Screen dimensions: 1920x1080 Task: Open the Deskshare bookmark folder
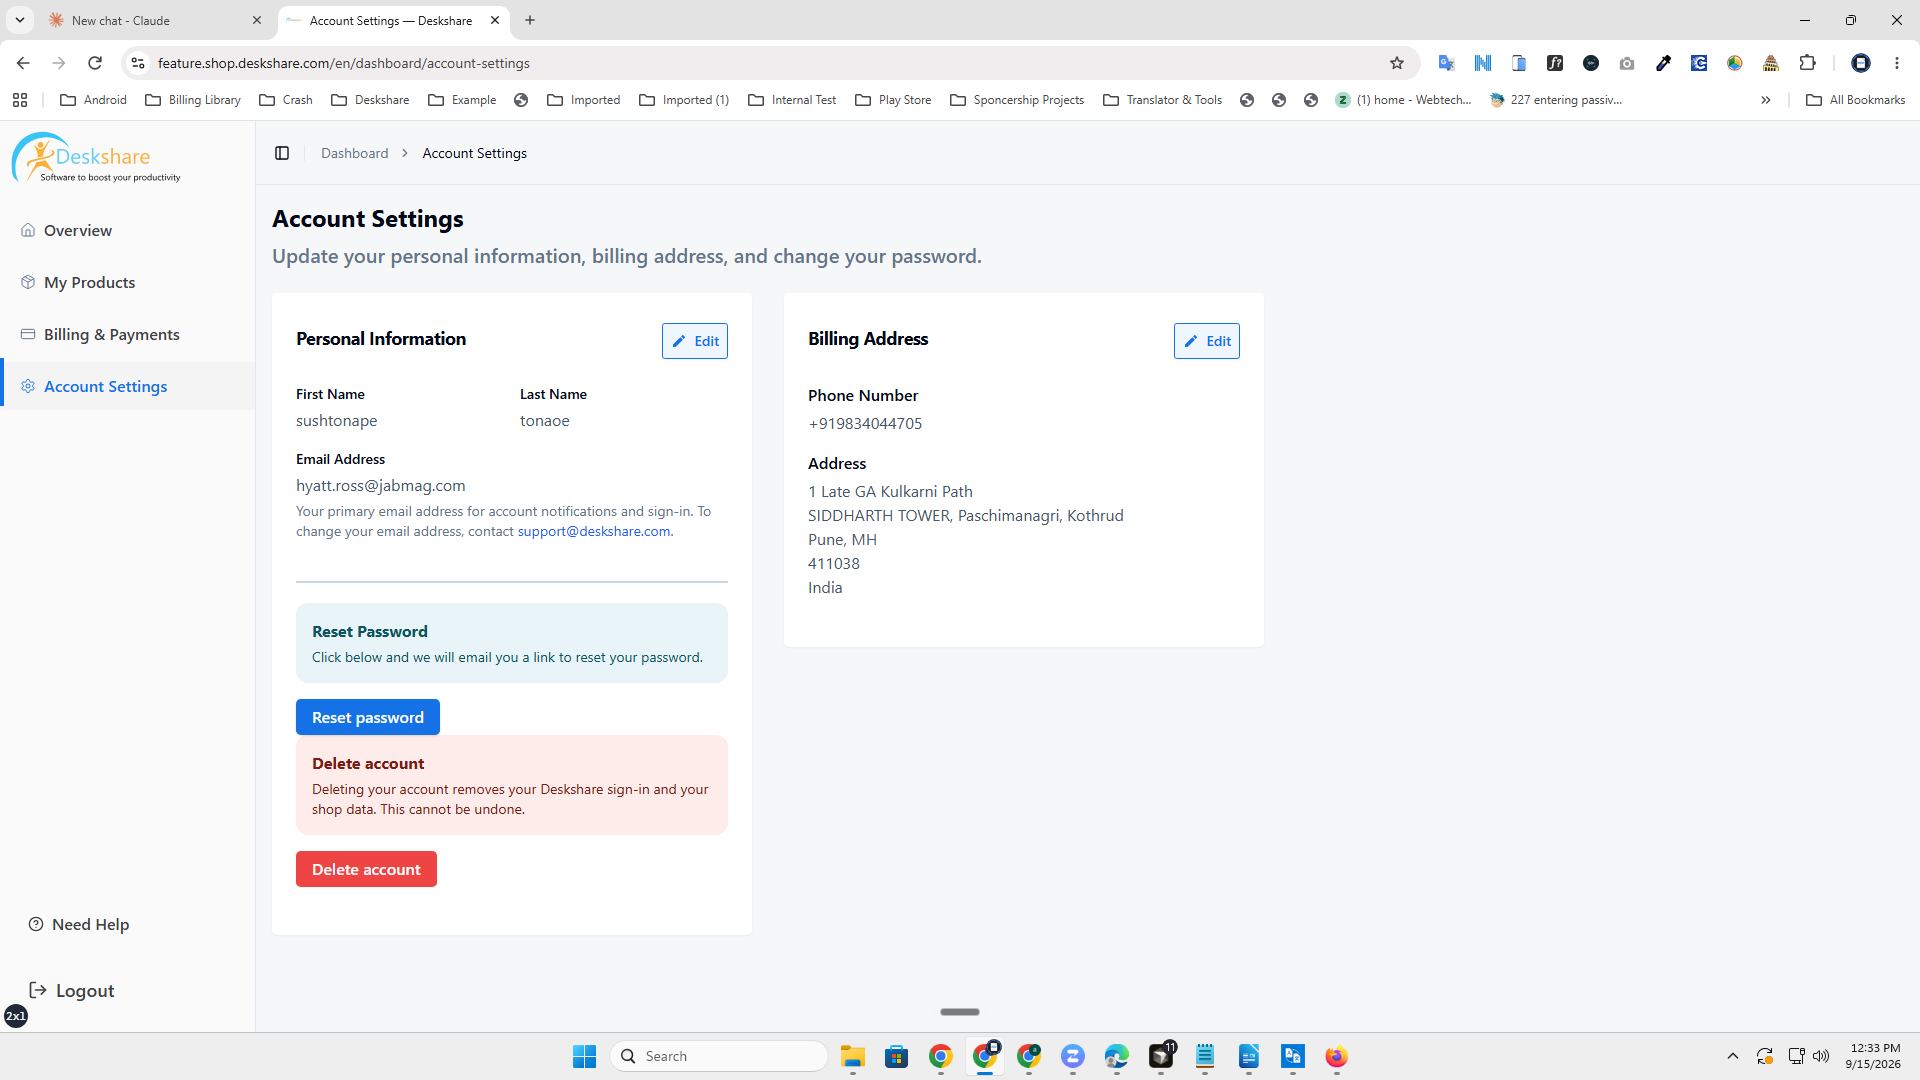point(370,100)
